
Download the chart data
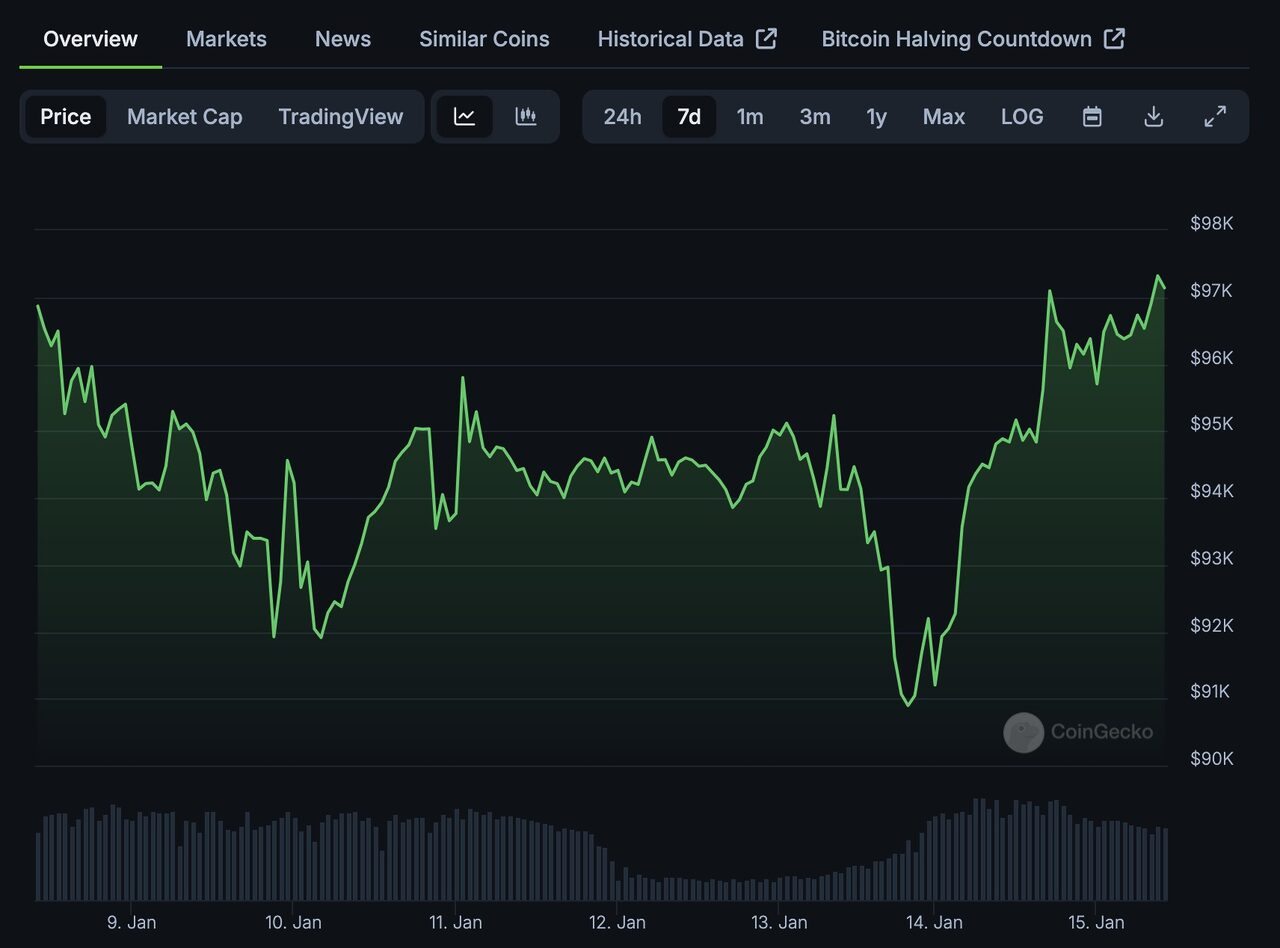tap(1153, 117)
